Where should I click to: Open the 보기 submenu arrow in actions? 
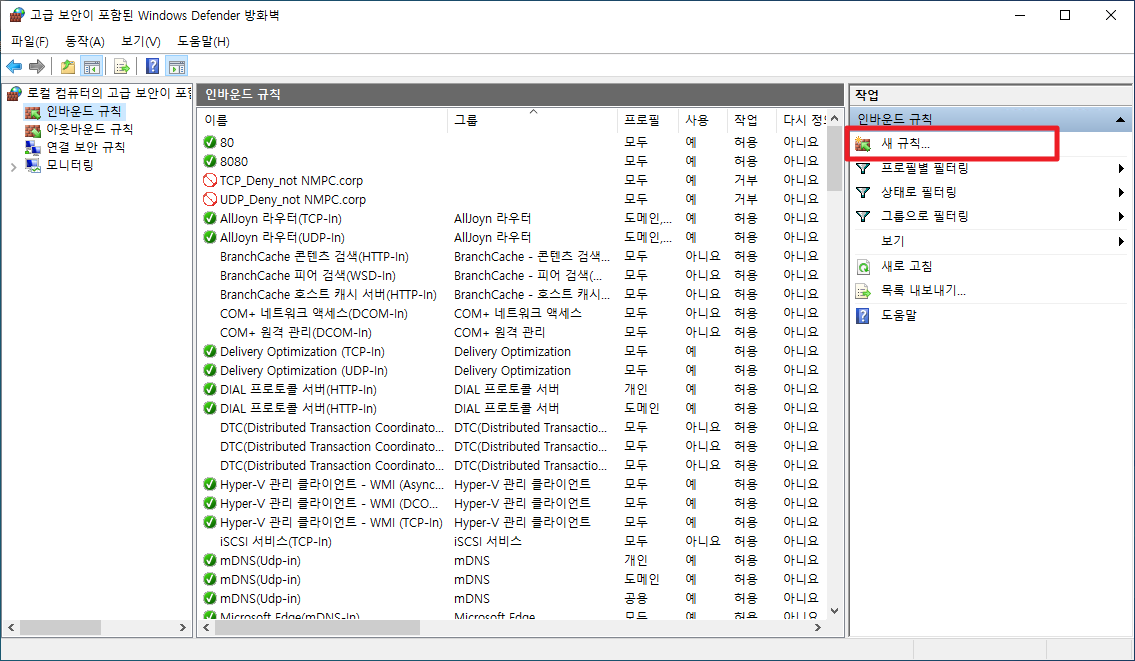1121,241
